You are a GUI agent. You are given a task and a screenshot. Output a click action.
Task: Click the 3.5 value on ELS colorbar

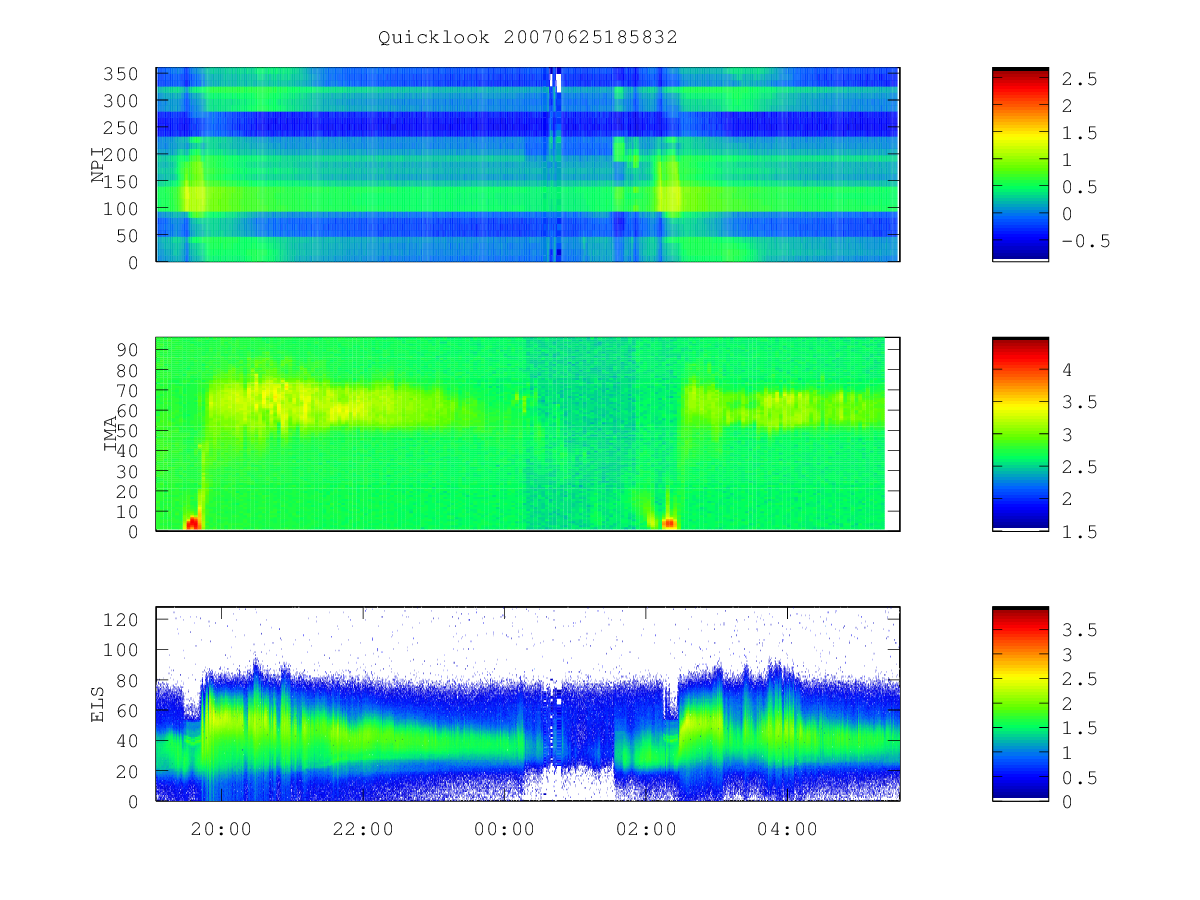tap(1080, 630)
